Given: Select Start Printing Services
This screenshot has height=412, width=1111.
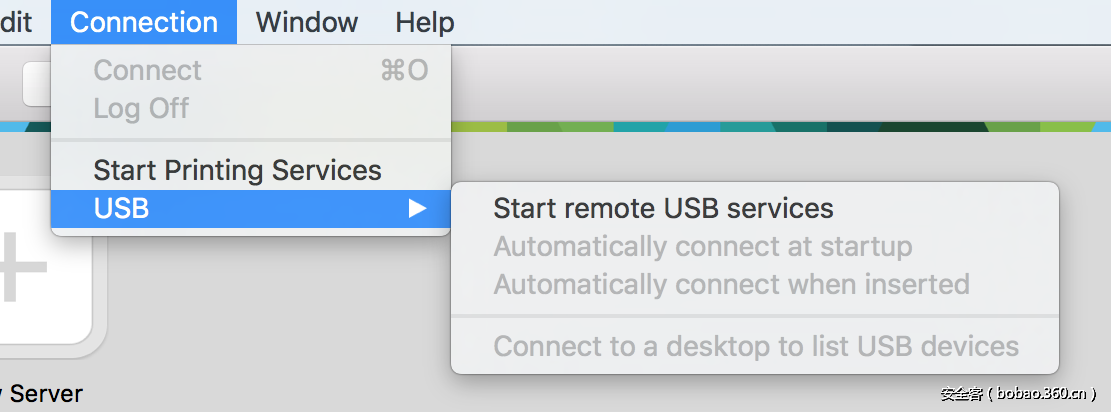Looking at the screenshot, I should click(237, 170).
